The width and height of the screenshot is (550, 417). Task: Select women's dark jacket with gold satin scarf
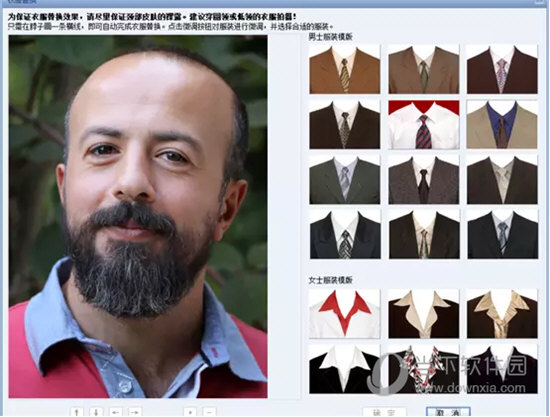(x=502, y=314)
